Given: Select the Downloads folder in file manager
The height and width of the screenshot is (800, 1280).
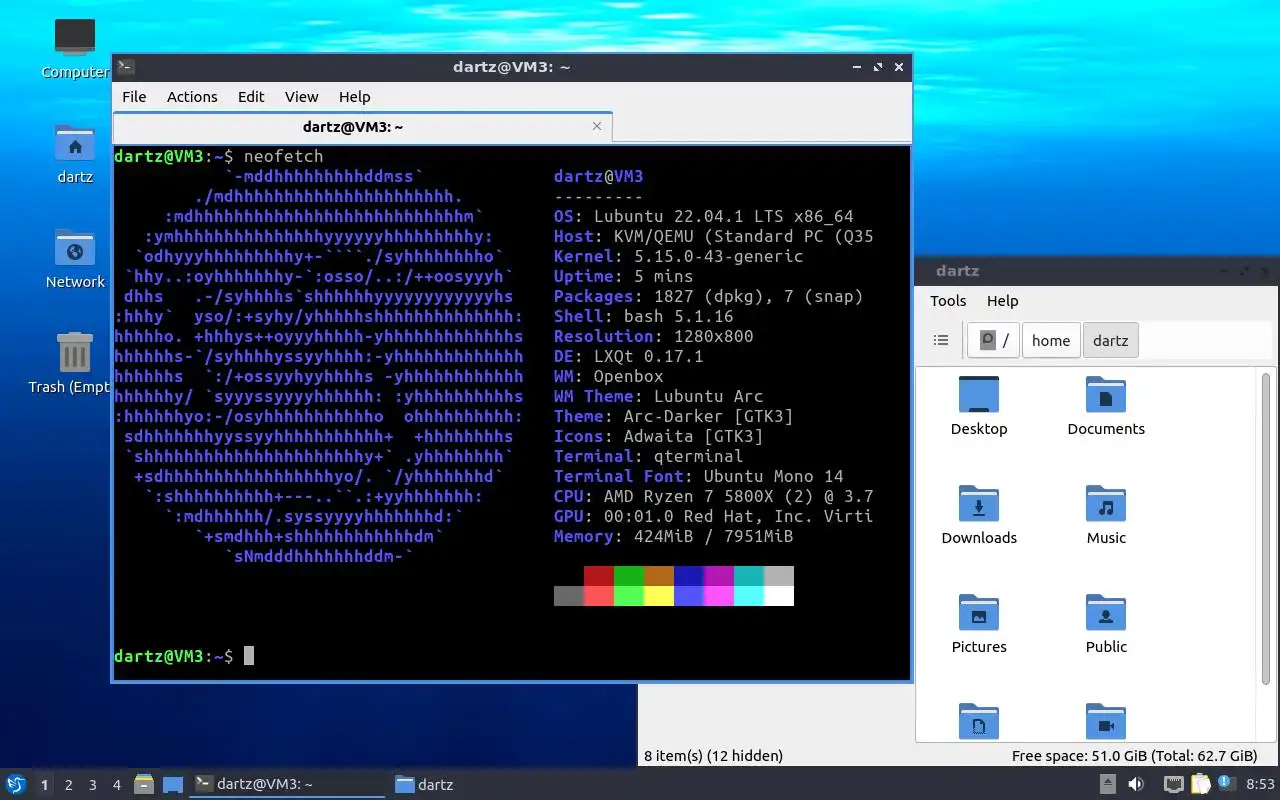Looking at the screenshot, I should pos(979,516).
